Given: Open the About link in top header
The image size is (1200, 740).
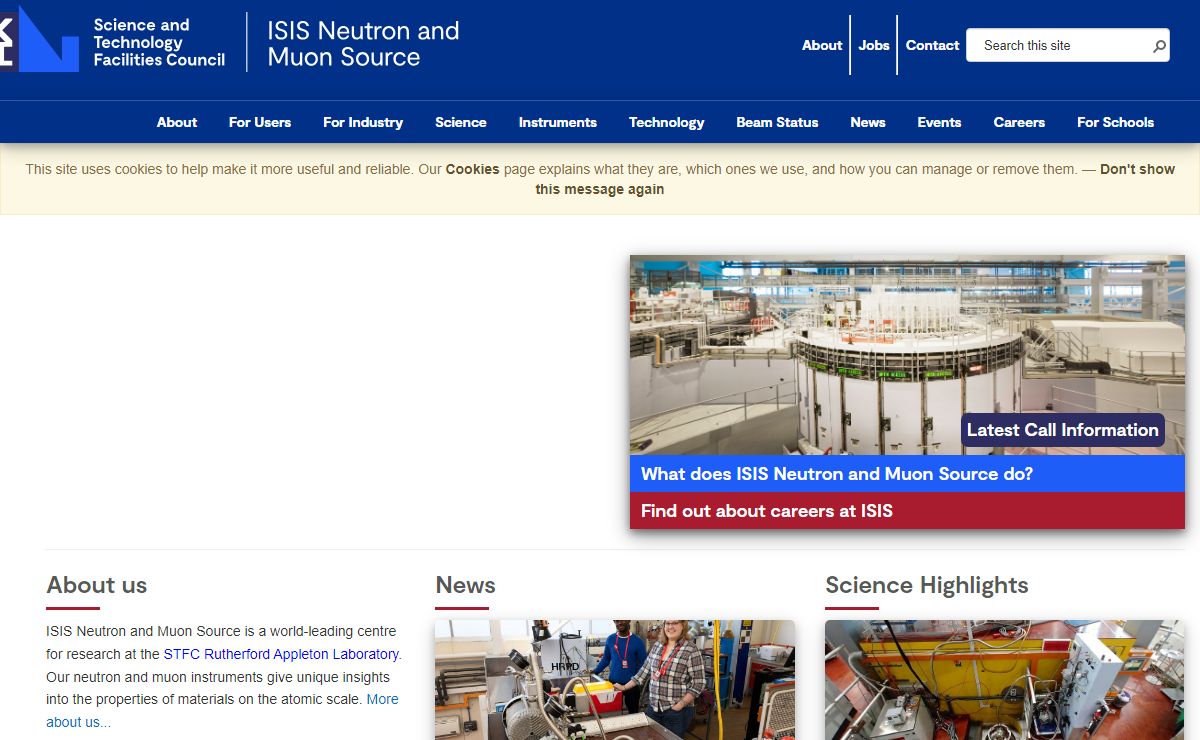Looking at the screenshot, I should pos(822,45).
